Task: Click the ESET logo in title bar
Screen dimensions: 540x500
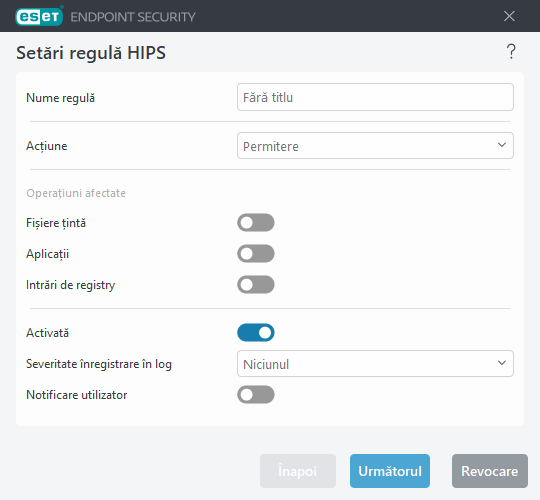Action: point(39,16)
